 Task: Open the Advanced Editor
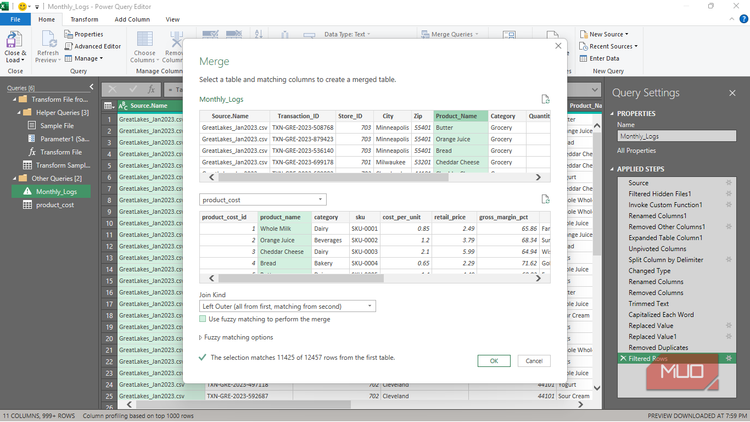92,46
